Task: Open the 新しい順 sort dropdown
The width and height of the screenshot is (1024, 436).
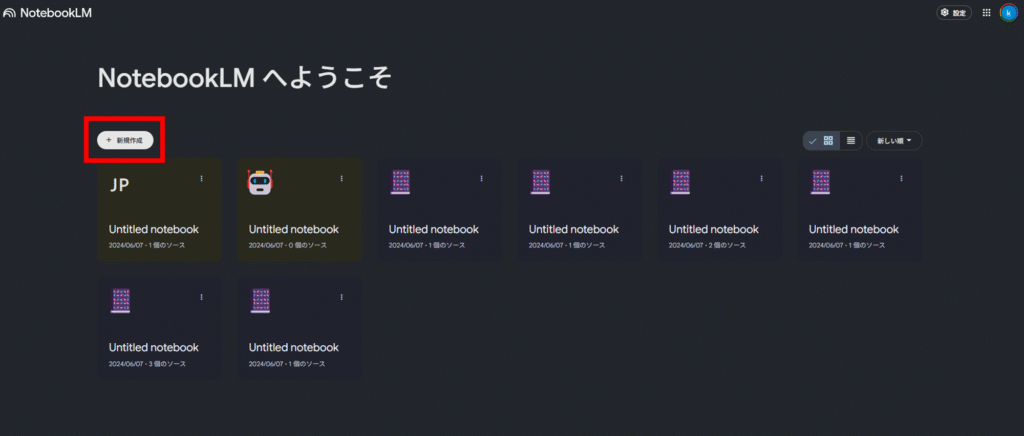Action: [x=894, y=140]
